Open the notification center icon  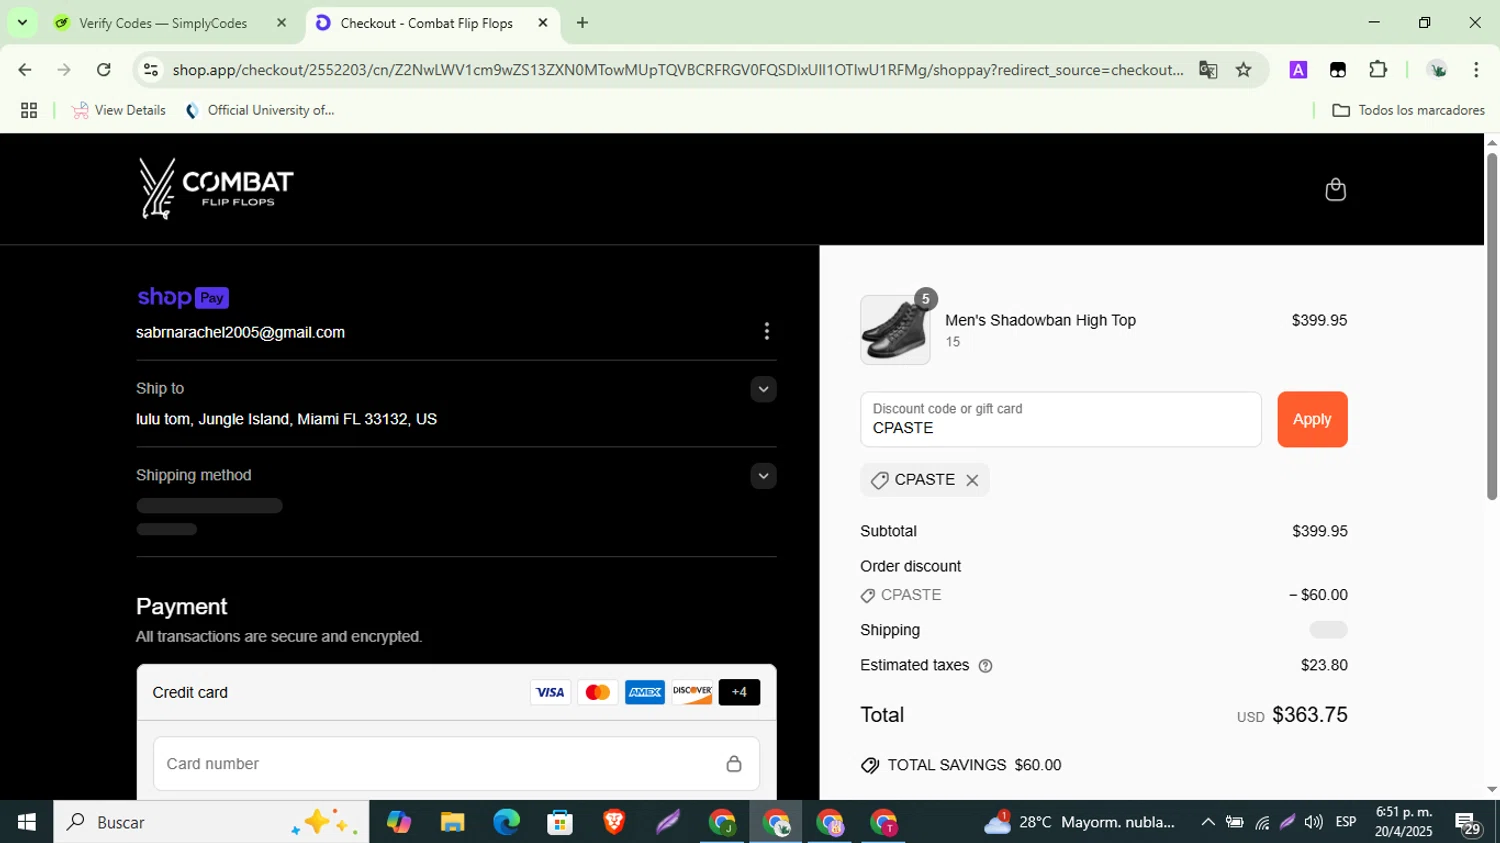click(1468, 824)
